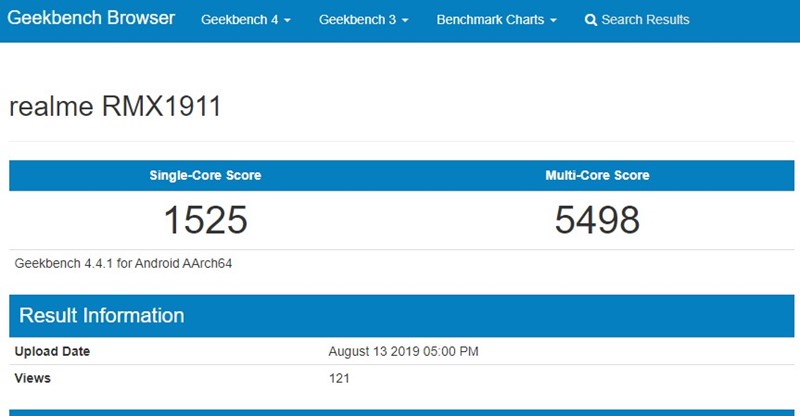Expand the Benchmark Charts dropdown caret
800x416 pixels.
click(553, 21)
